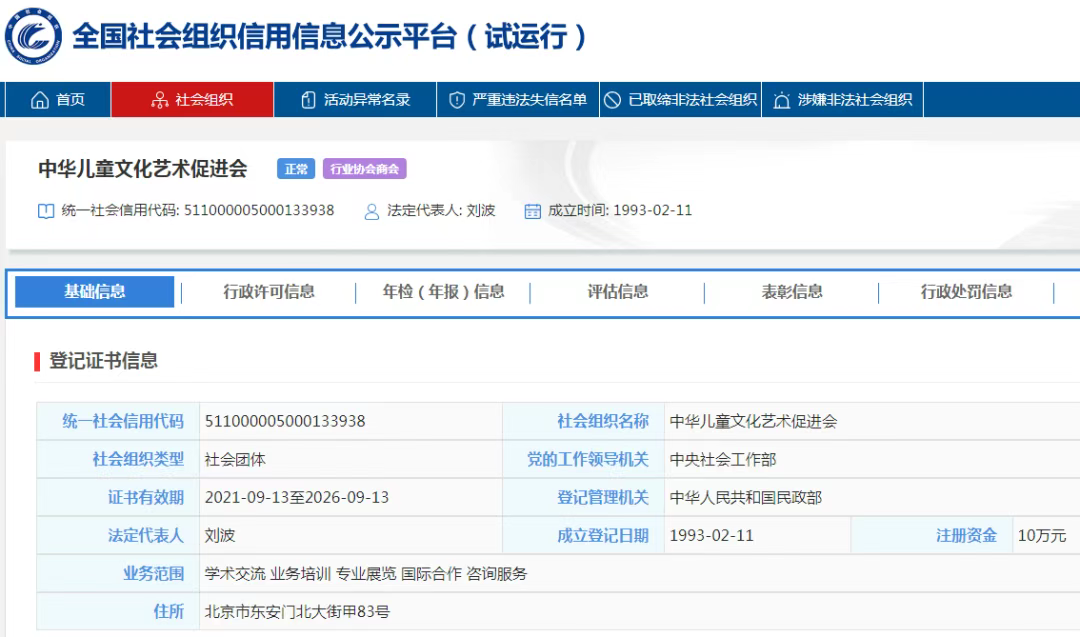Show the 行政处罚信息 tab
Viewport: 1080px width, 637px height.
[x=966, y=292]
